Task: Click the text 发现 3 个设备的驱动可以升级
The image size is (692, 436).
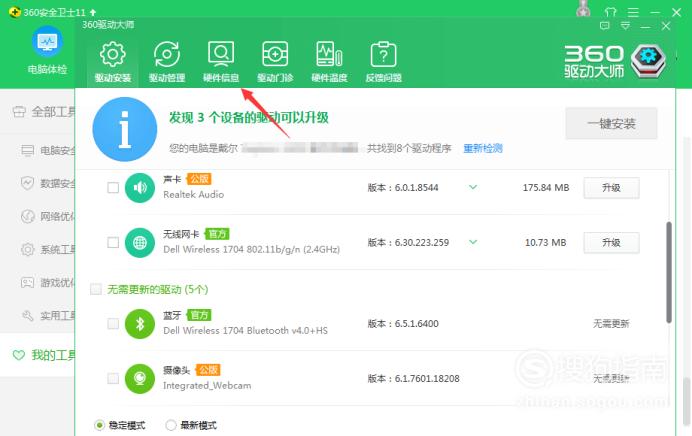Action: point(249,117)
